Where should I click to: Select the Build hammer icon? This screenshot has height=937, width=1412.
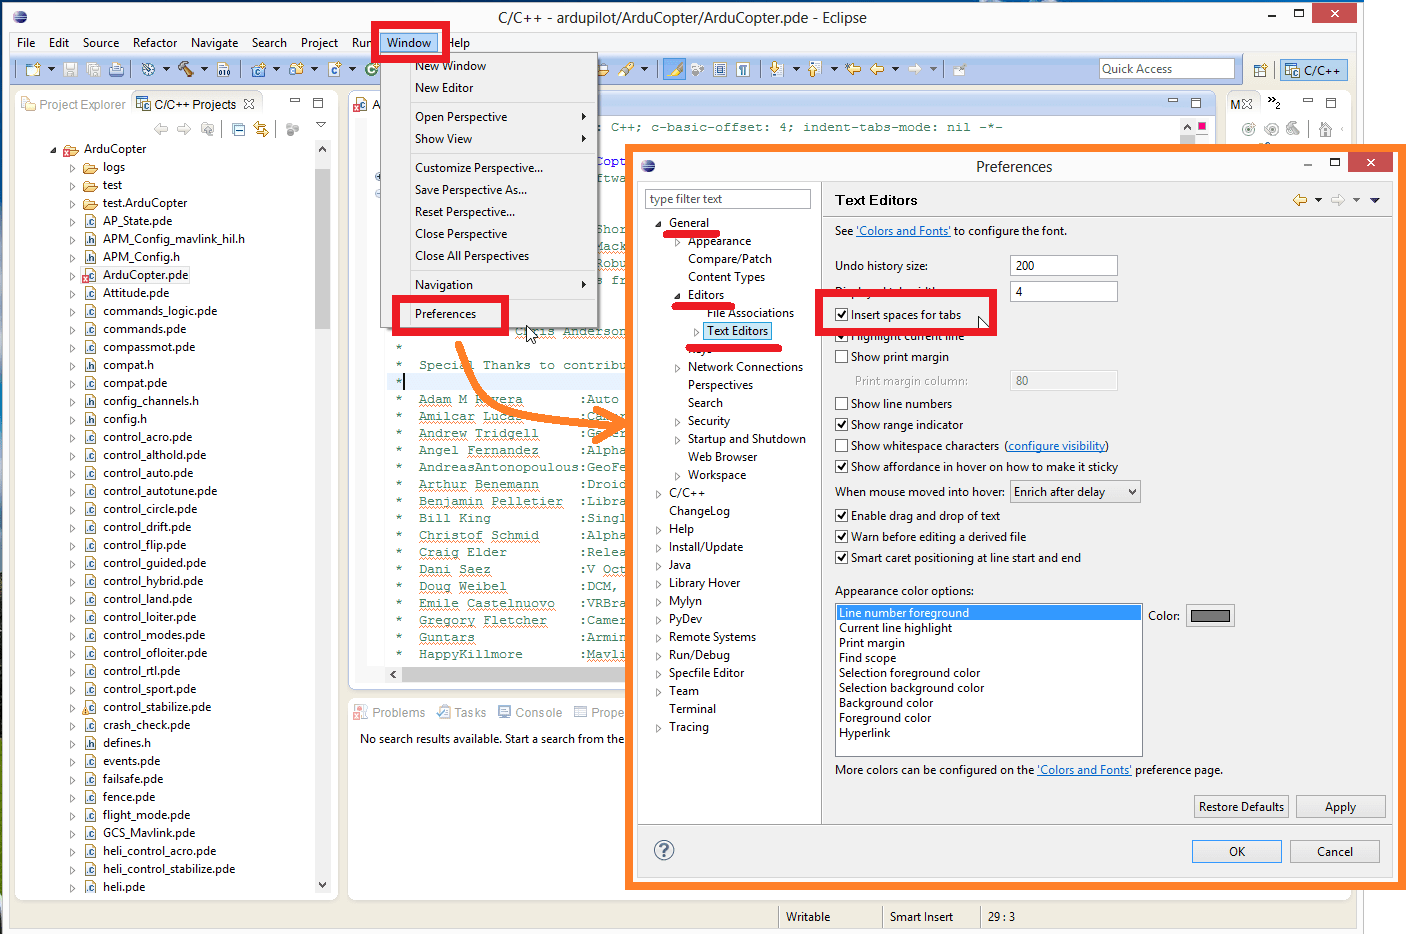pos(188,70)
